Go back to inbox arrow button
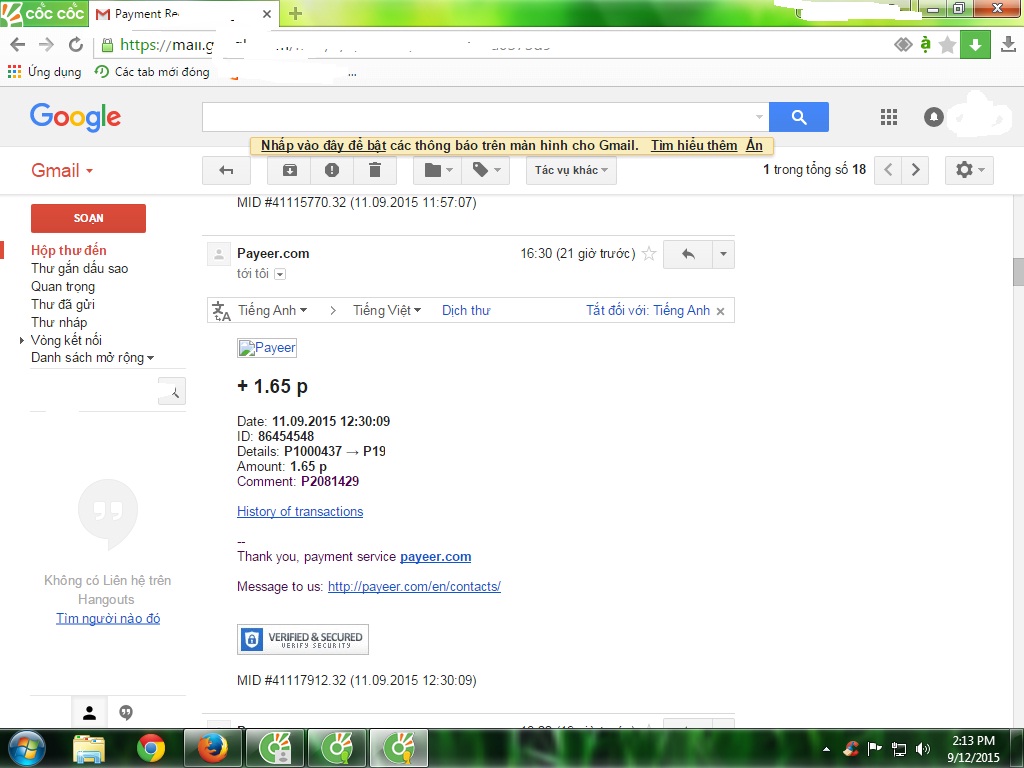 click(x=226, y=170)
